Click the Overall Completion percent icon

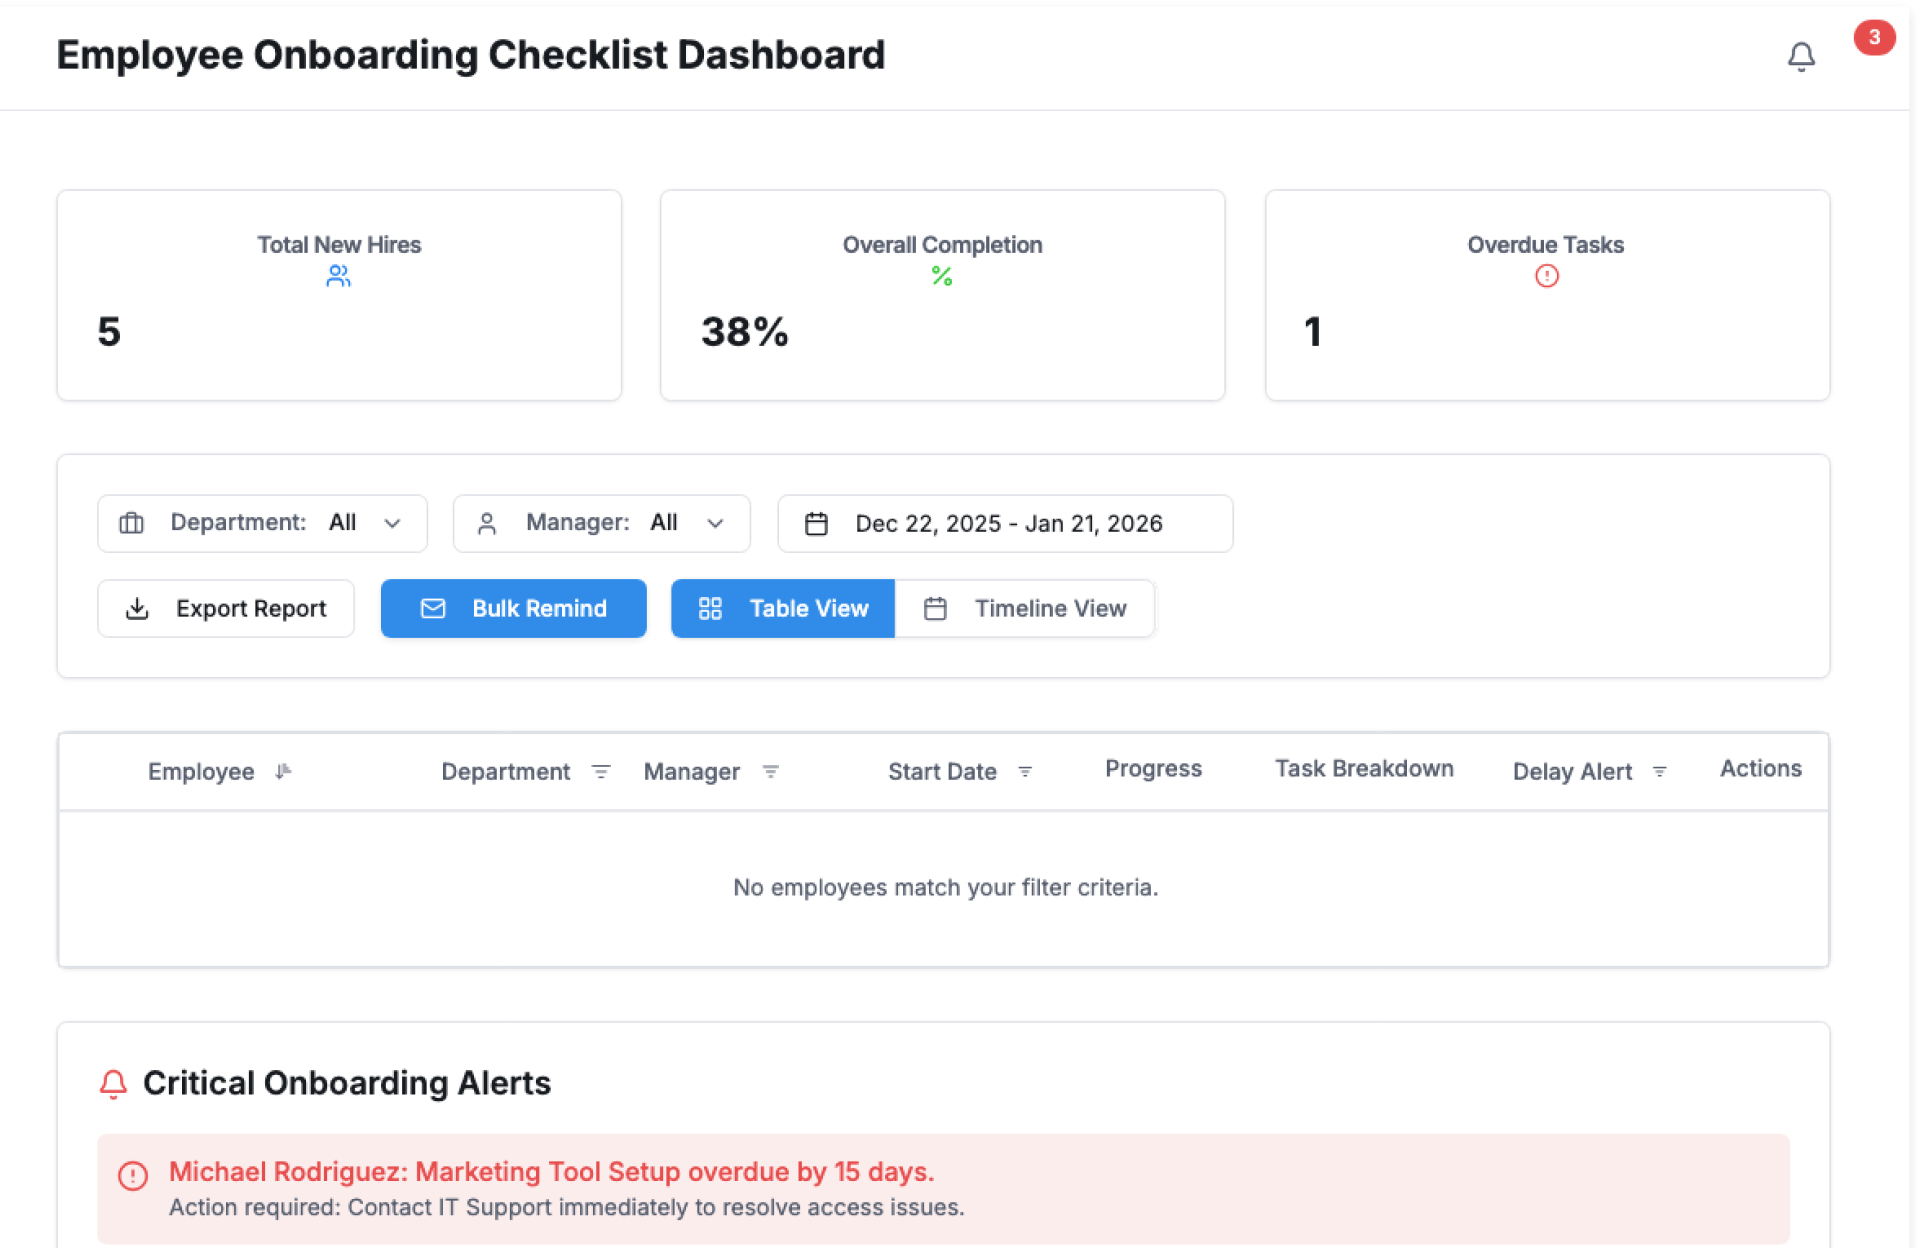[x=941, y=276]
